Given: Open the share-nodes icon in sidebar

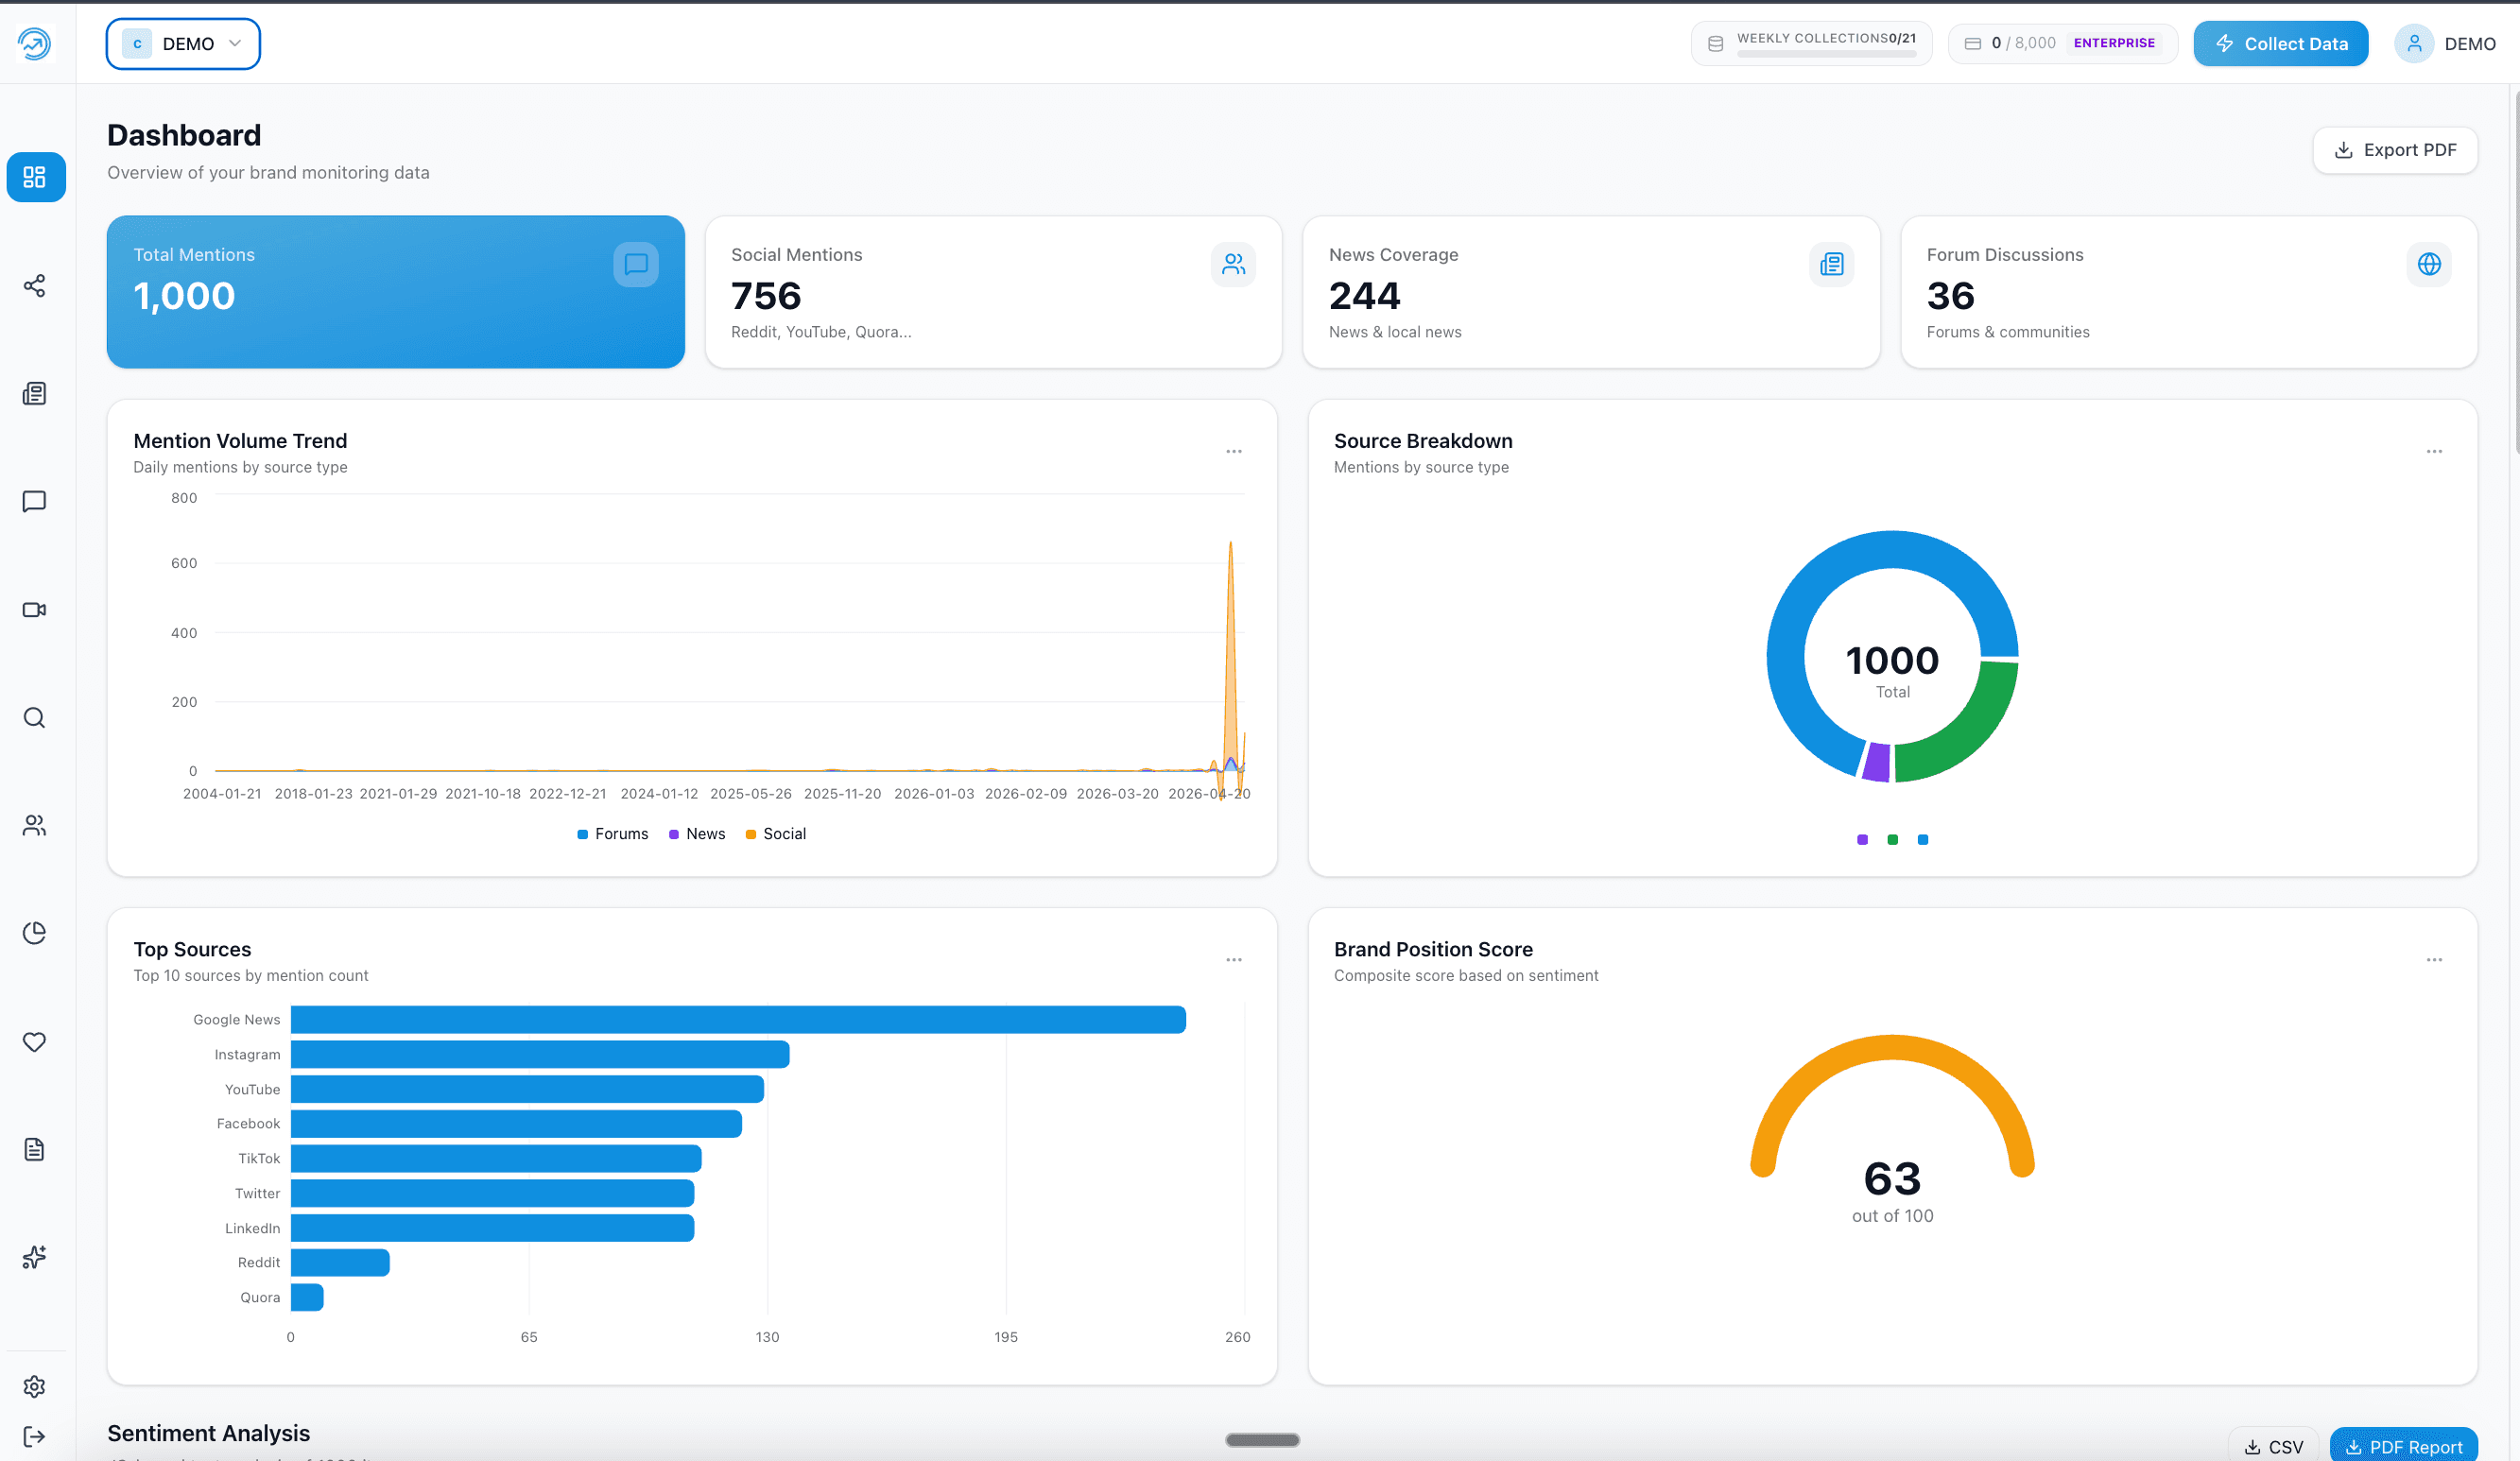Looking at the screenshot, I should 35,286.
